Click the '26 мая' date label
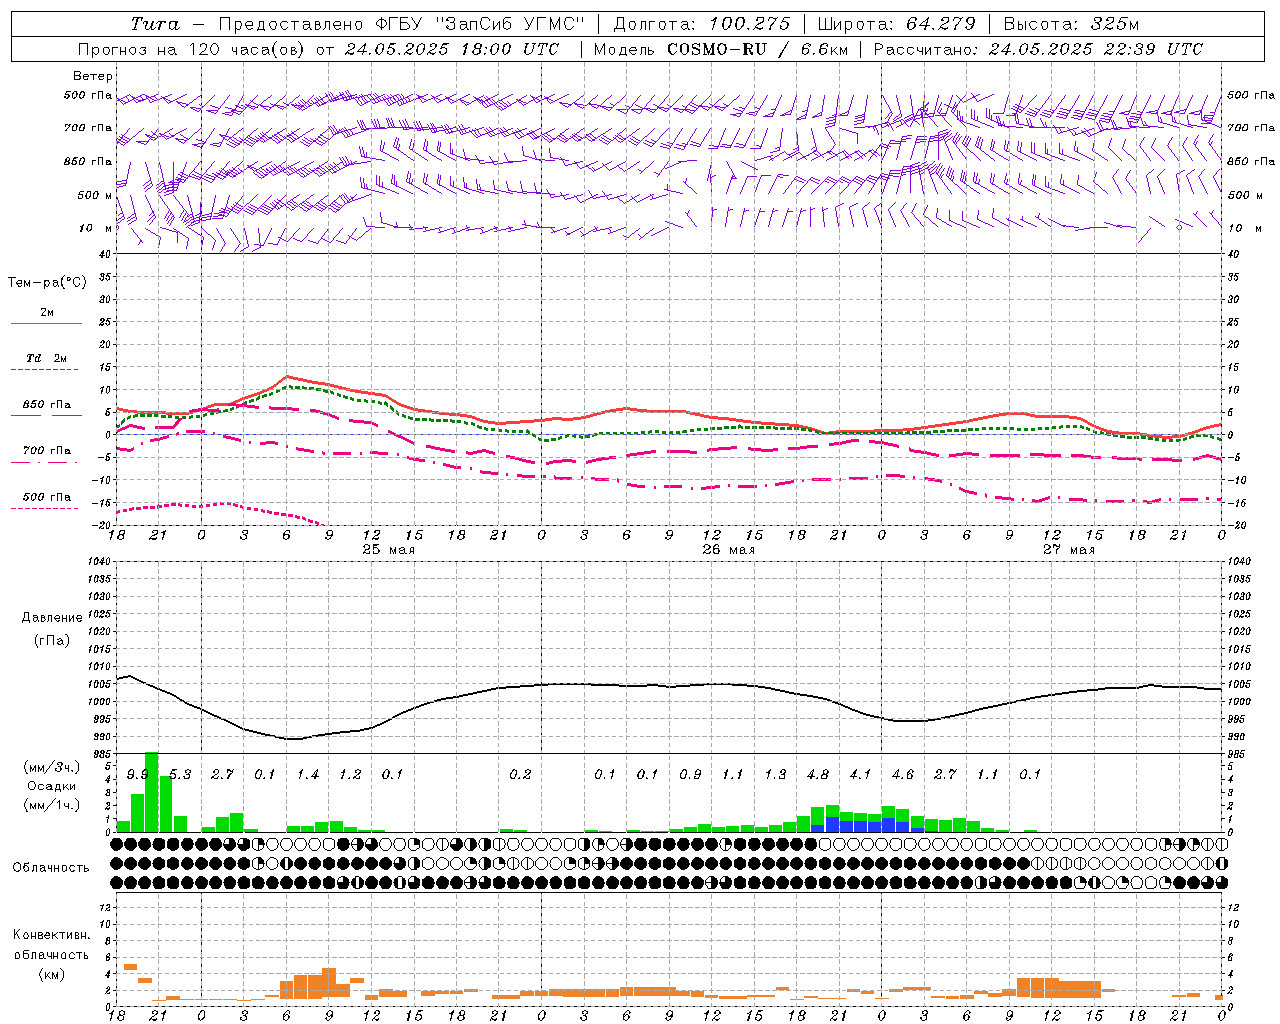Image resolution: width=1280 pixels, height=1024 pixels. pos(728,550)
